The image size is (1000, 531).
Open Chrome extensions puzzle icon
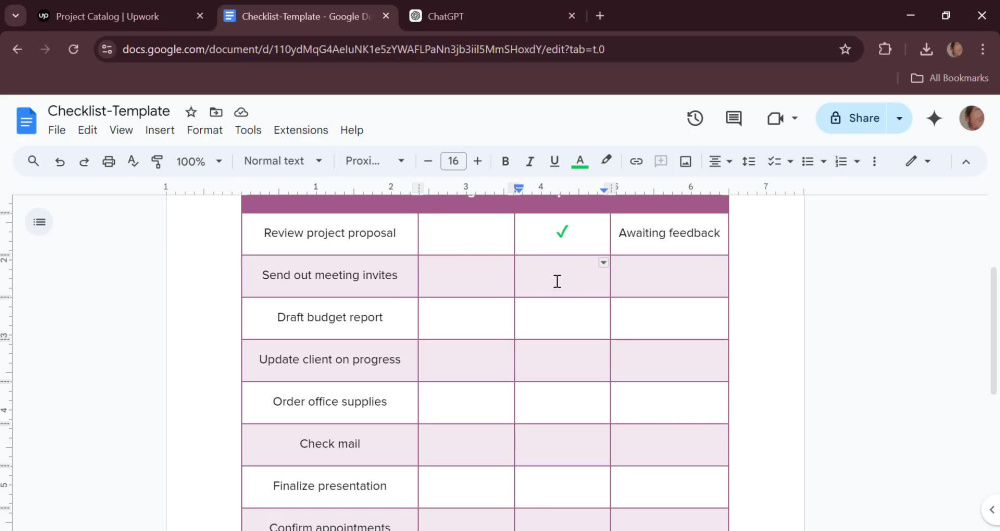click(x=885, y=49)
